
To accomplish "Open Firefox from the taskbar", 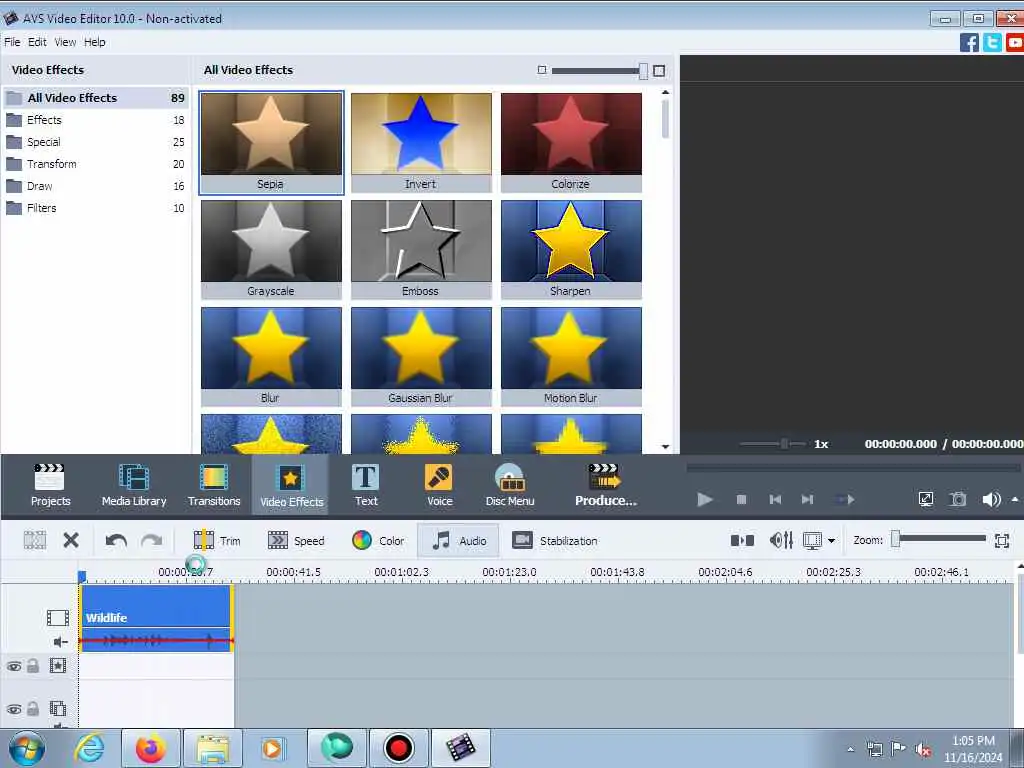I will point(151,748).
